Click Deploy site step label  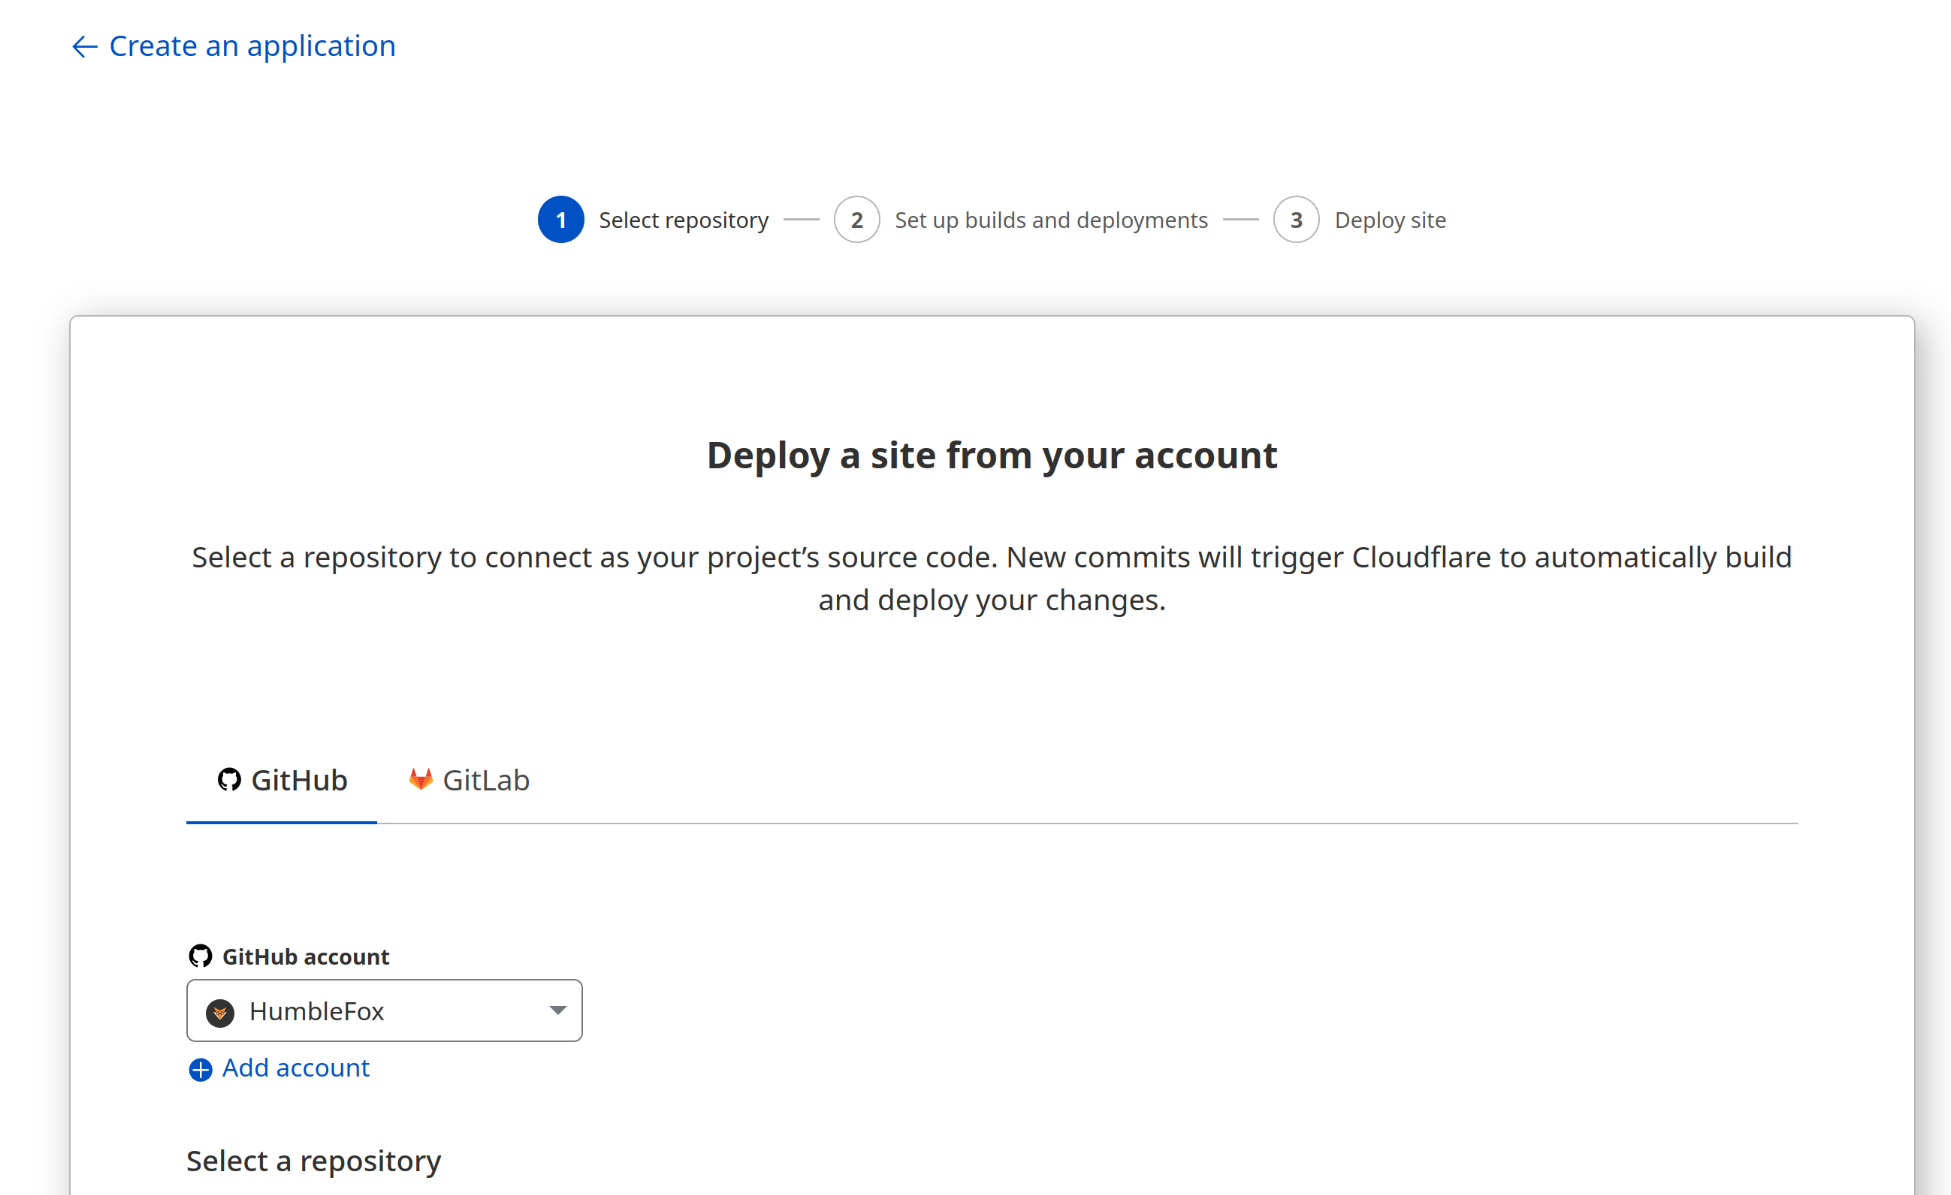[x=1390, y=220]
